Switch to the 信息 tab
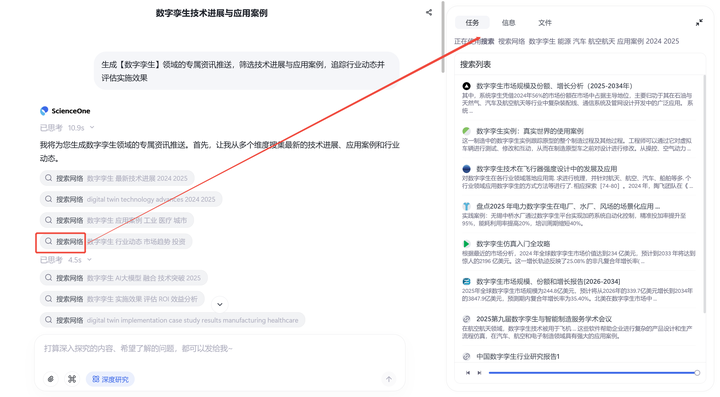Screen dimensions: 720x397 (x=508, y=22)
